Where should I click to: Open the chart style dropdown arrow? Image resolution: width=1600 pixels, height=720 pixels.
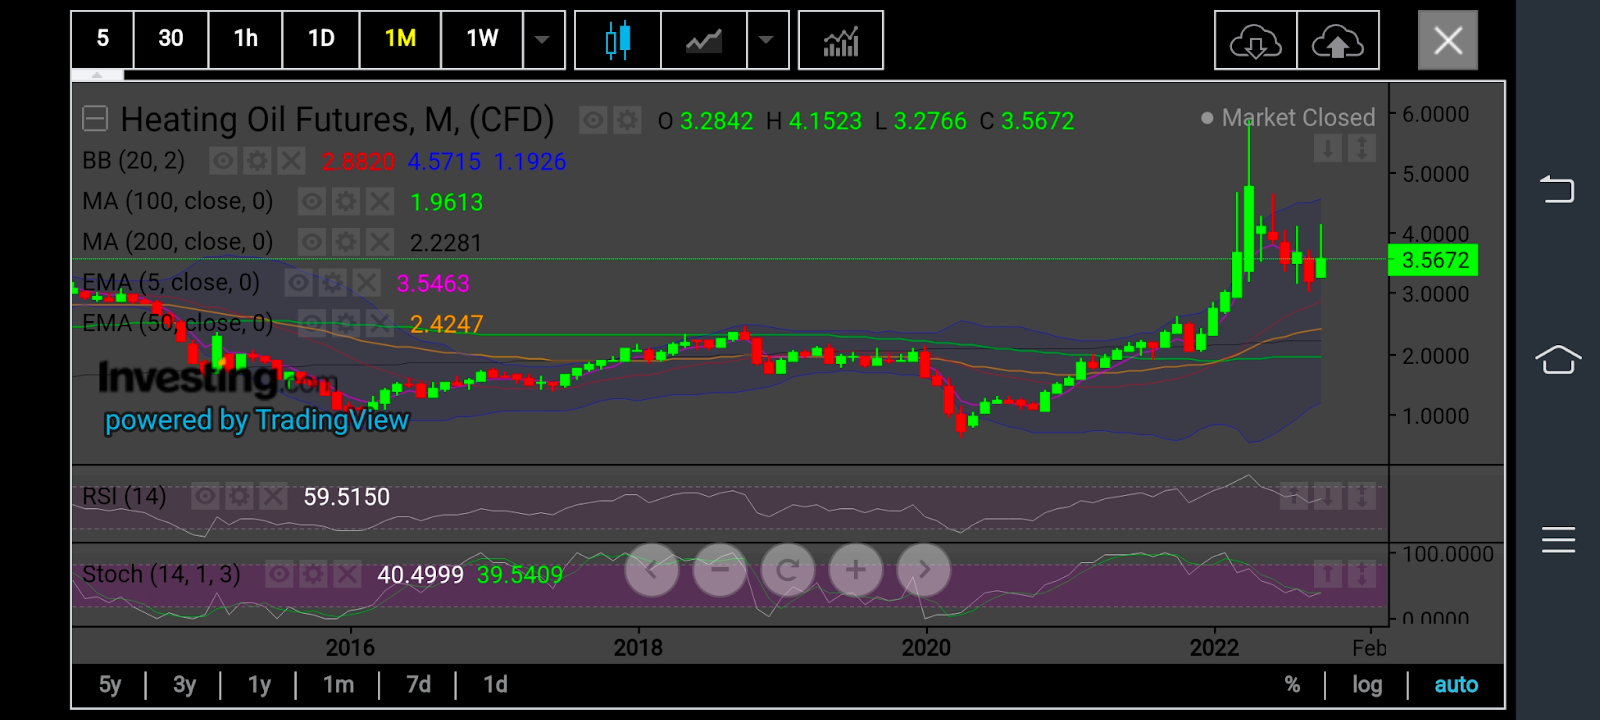(x=767, y=40)
